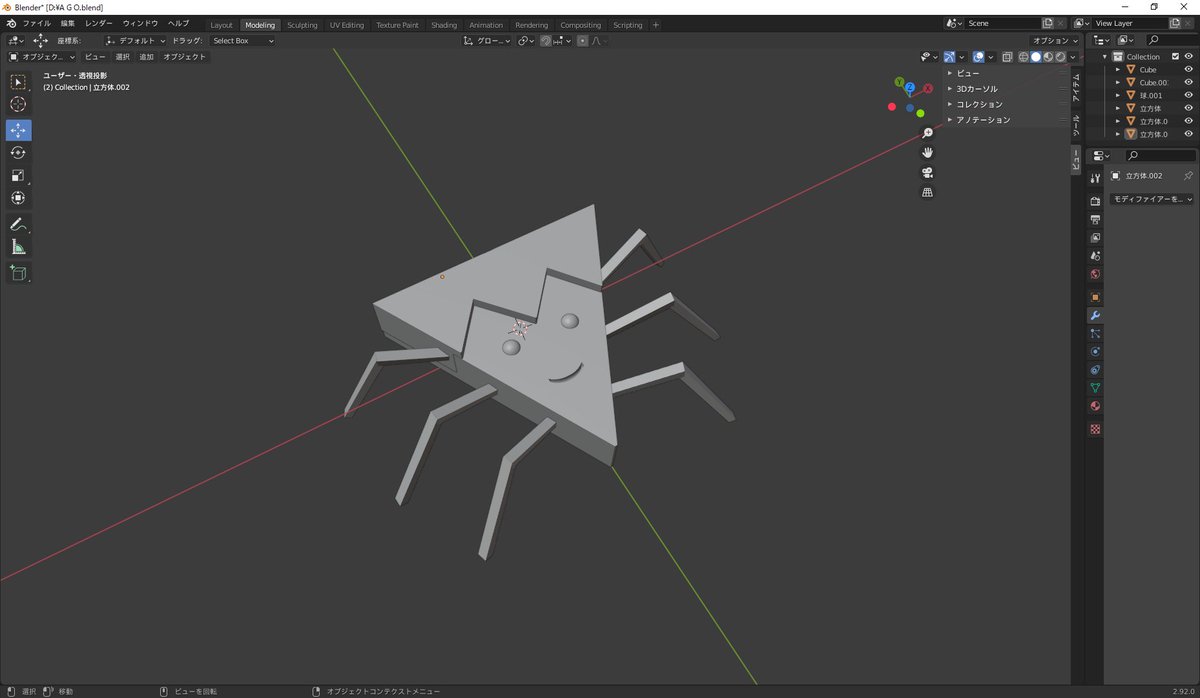Toggle proportional editing in header
1200x698 pixels.
coord(583,41)
